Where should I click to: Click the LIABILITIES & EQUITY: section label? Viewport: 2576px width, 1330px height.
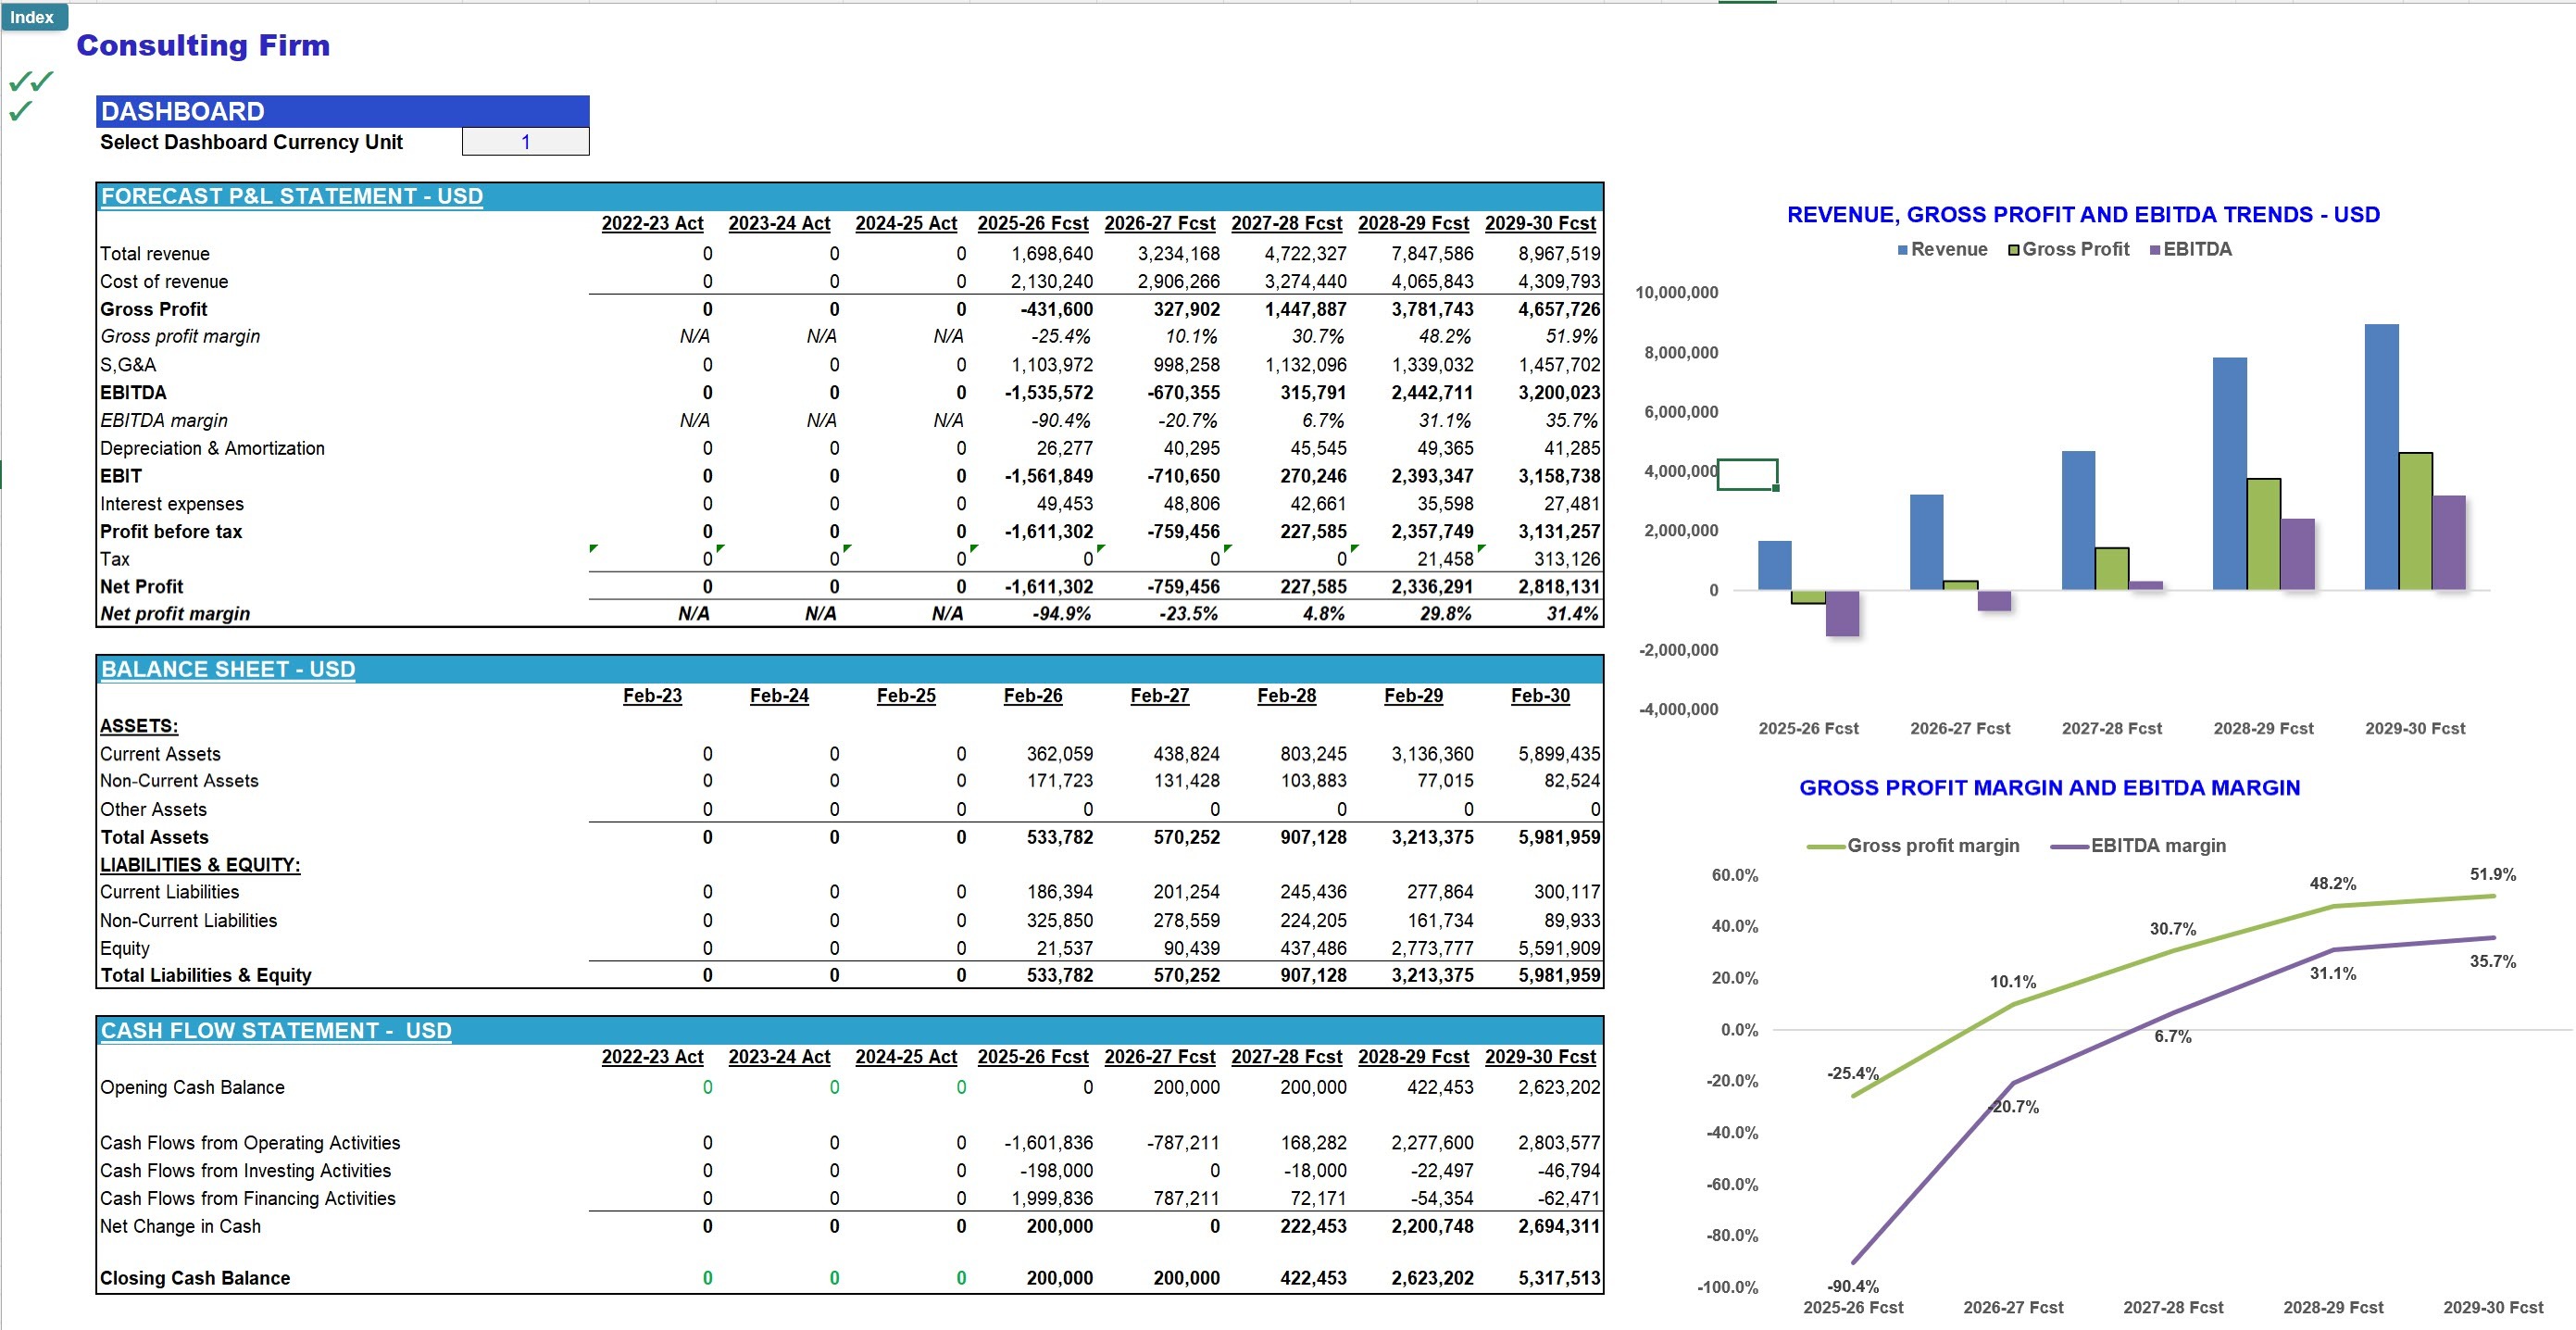pos(200,865)
